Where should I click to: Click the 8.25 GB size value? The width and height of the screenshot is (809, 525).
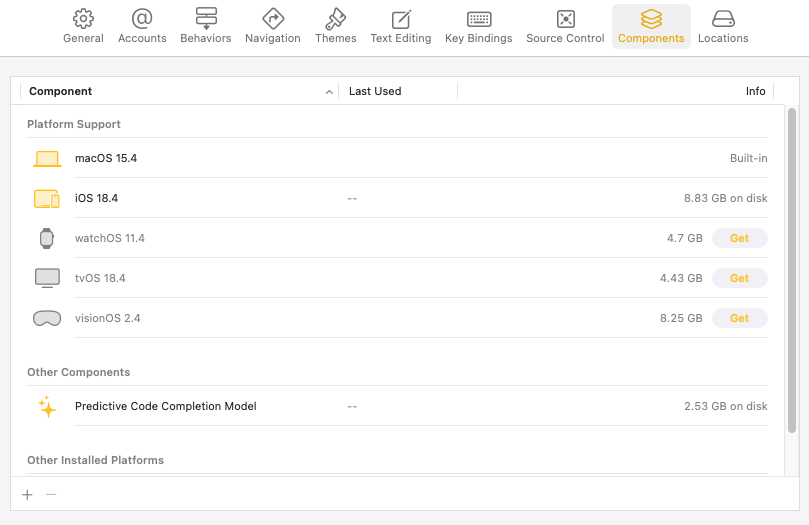(681, 318)
